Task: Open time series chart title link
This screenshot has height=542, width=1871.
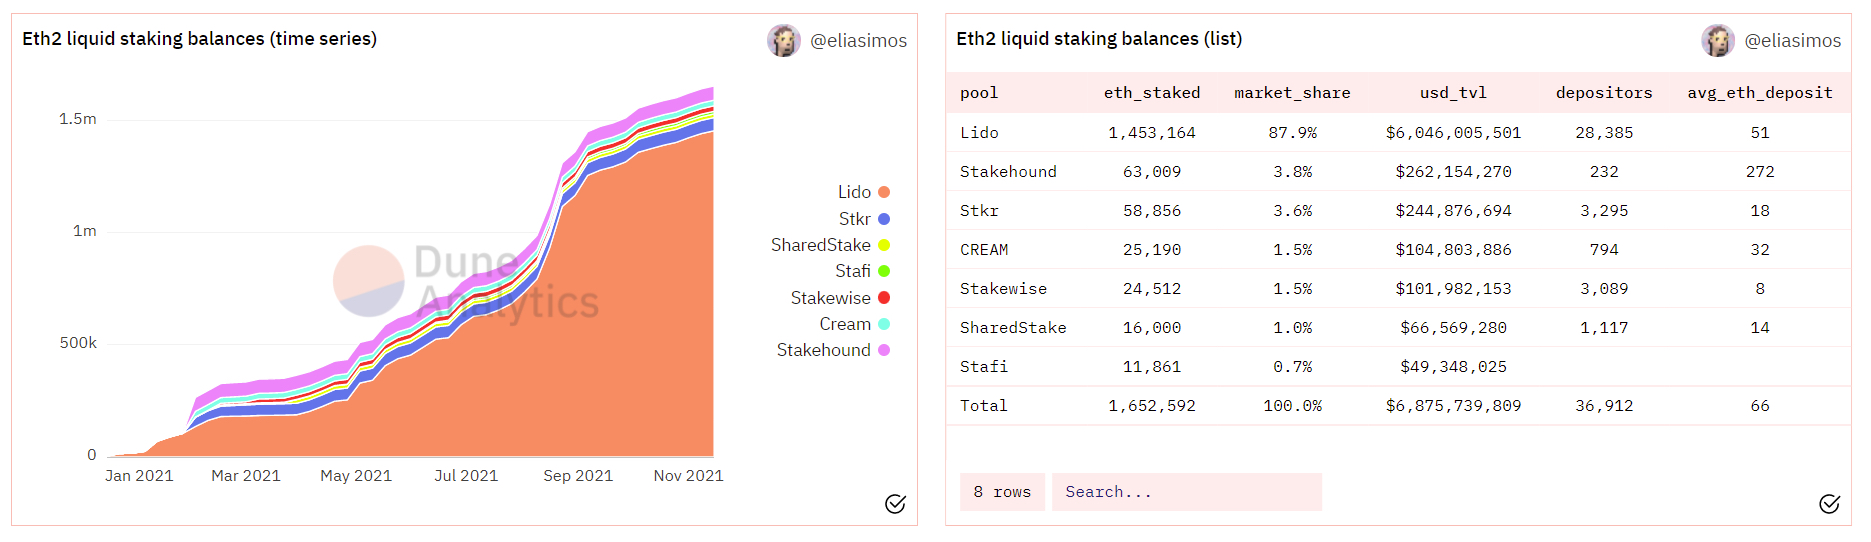Action: click(200, 39)
